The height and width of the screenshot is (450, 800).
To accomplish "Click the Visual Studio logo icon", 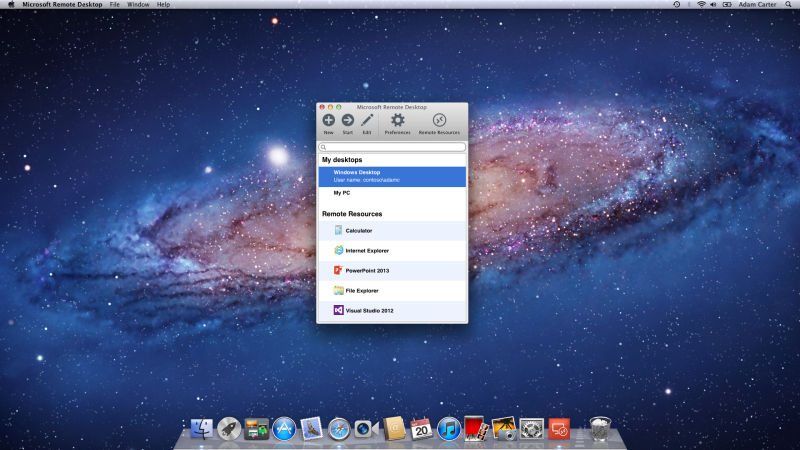I will pyautogui.click(x=338, y=310).
